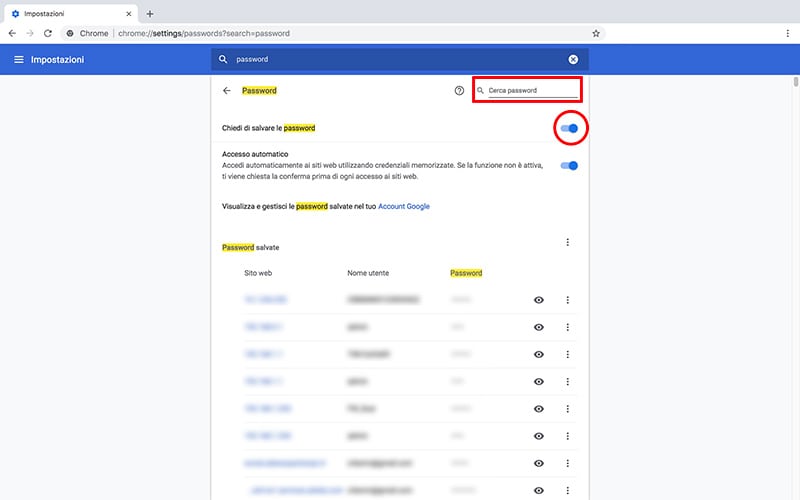Show password for the first saved entry
This screenshot has width=800, height=500.
[539, 300]
